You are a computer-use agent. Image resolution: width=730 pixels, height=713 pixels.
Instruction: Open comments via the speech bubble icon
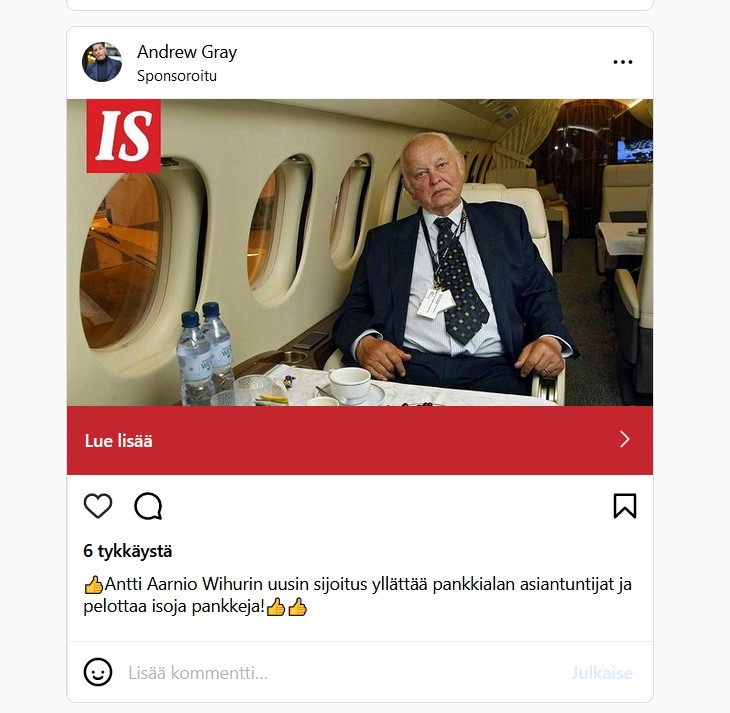point(148,506)
